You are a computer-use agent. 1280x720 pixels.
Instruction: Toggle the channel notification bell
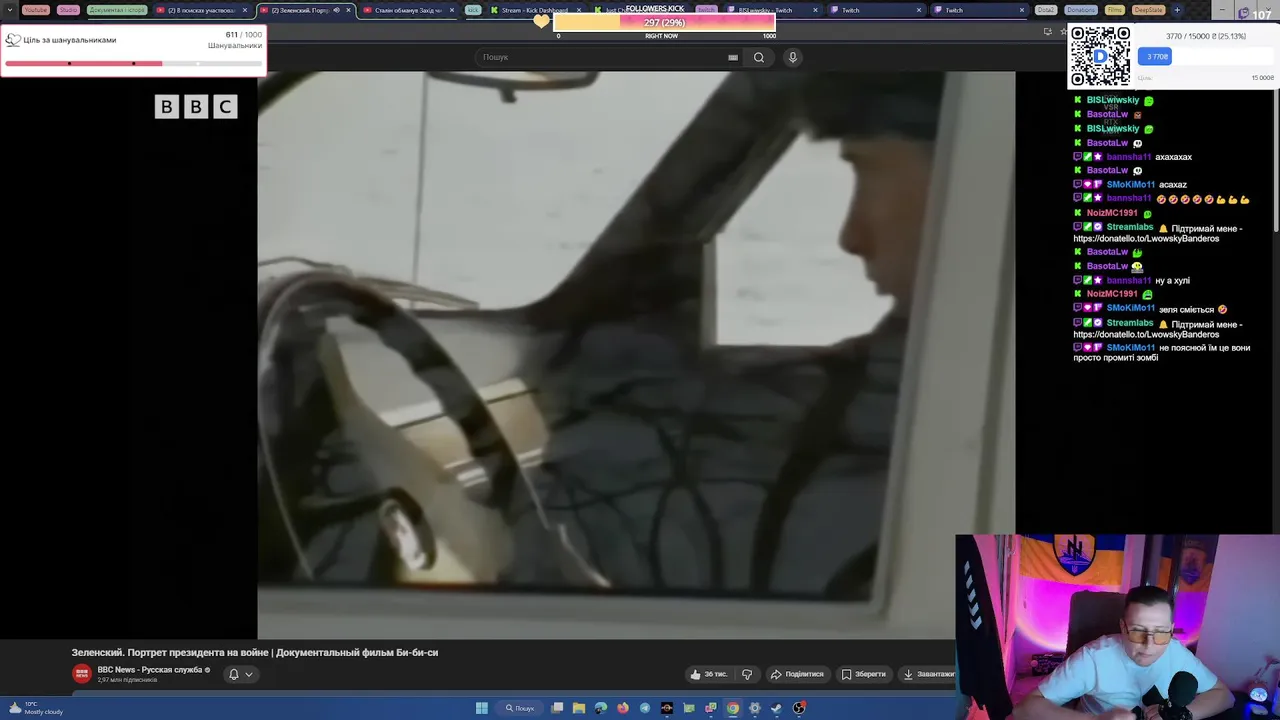(234, 674)
